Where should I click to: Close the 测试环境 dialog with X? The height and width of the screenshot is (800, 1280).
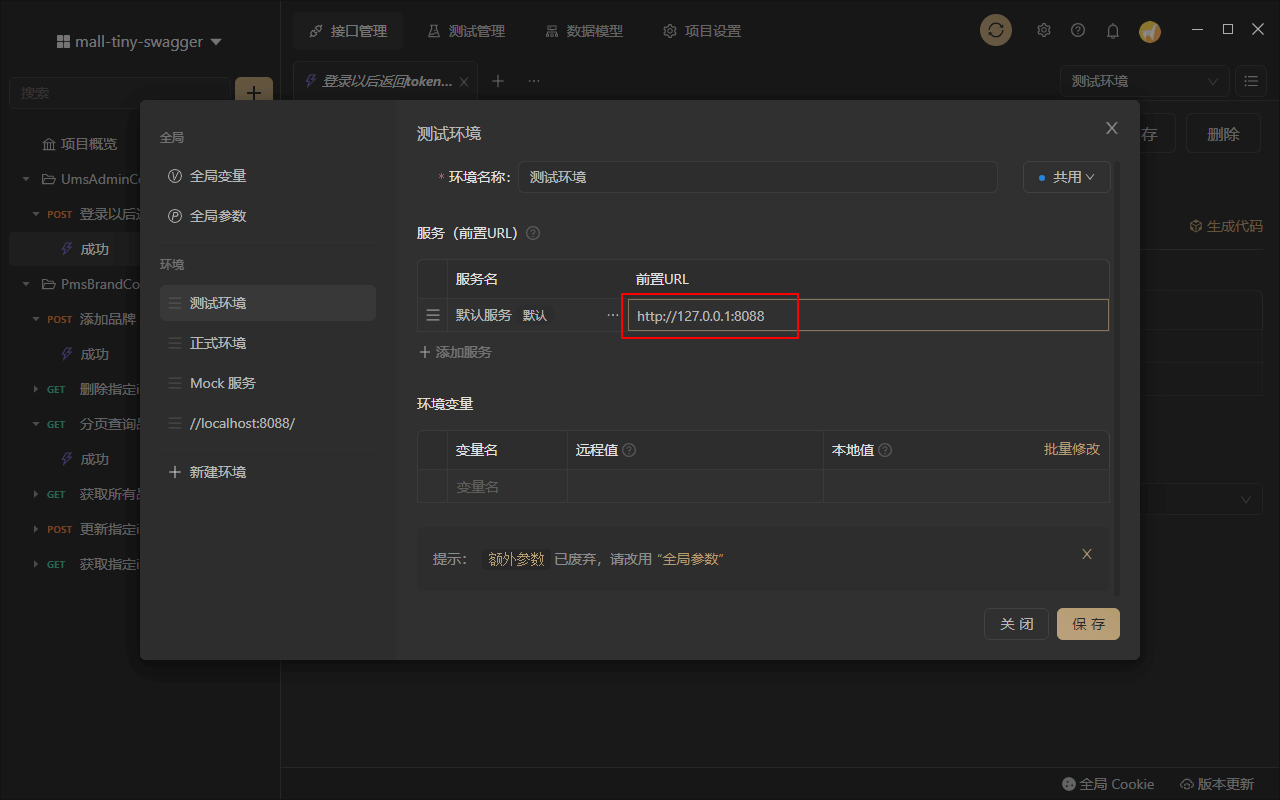1111,128
